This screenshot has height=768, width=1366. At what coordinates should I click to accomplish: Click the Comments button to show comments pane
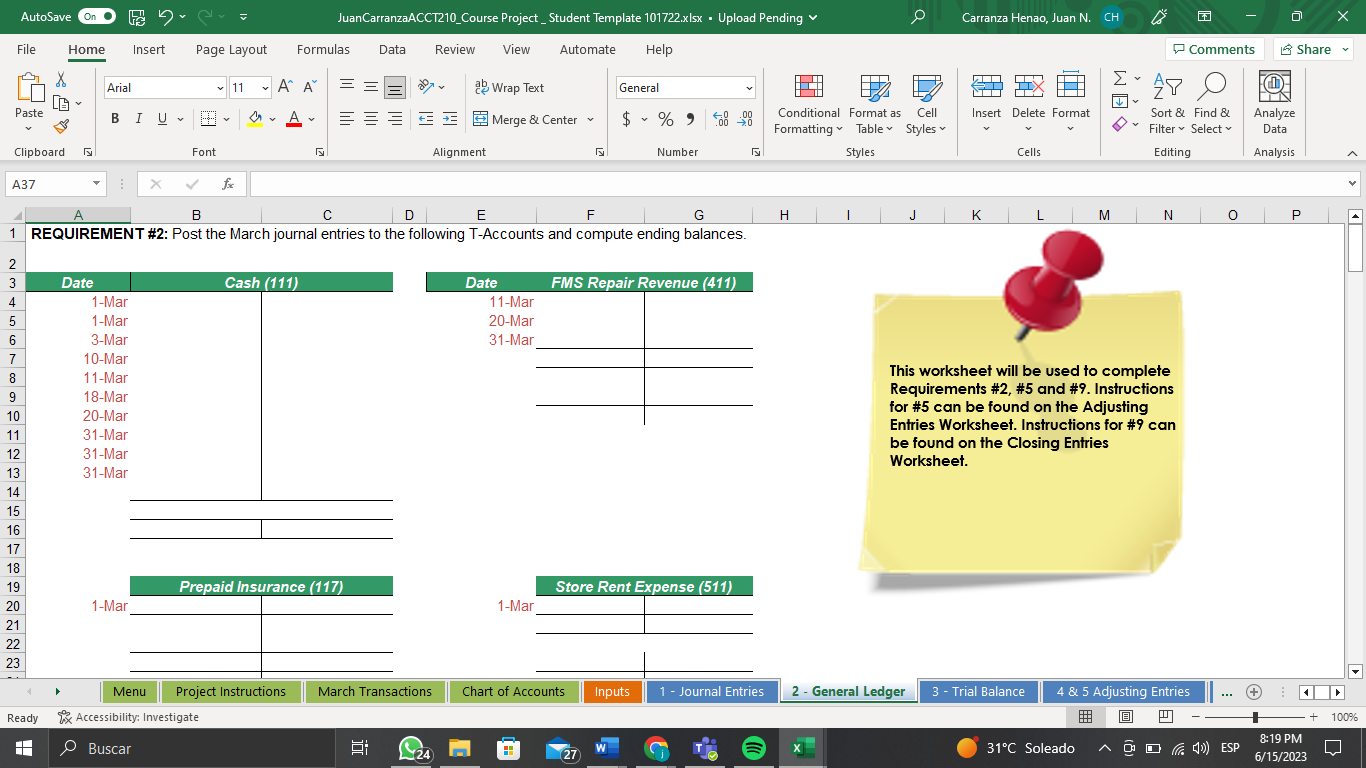pos(1214,49)
